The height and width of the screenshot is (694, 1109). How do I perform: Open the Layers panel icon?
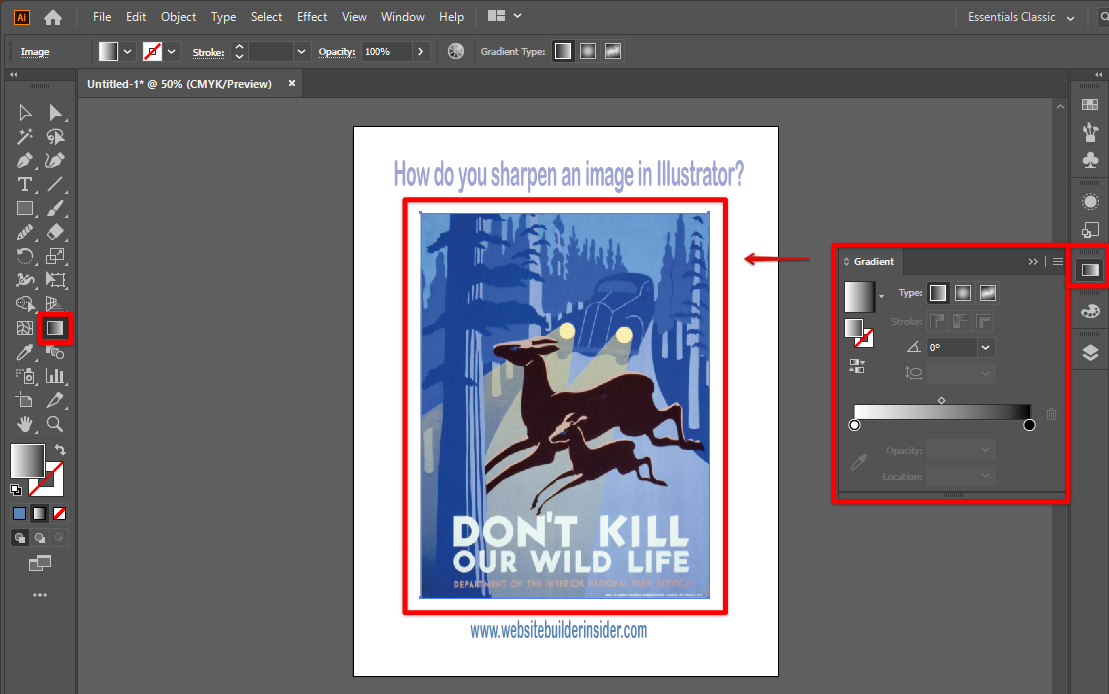point(1090,352)
